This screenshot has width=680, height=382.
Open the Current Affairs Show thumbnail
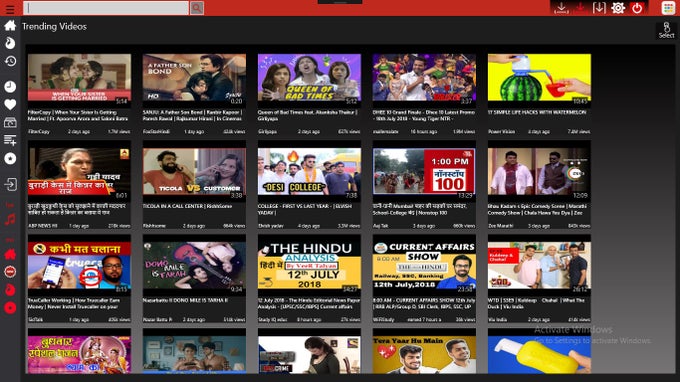point(424,266)
